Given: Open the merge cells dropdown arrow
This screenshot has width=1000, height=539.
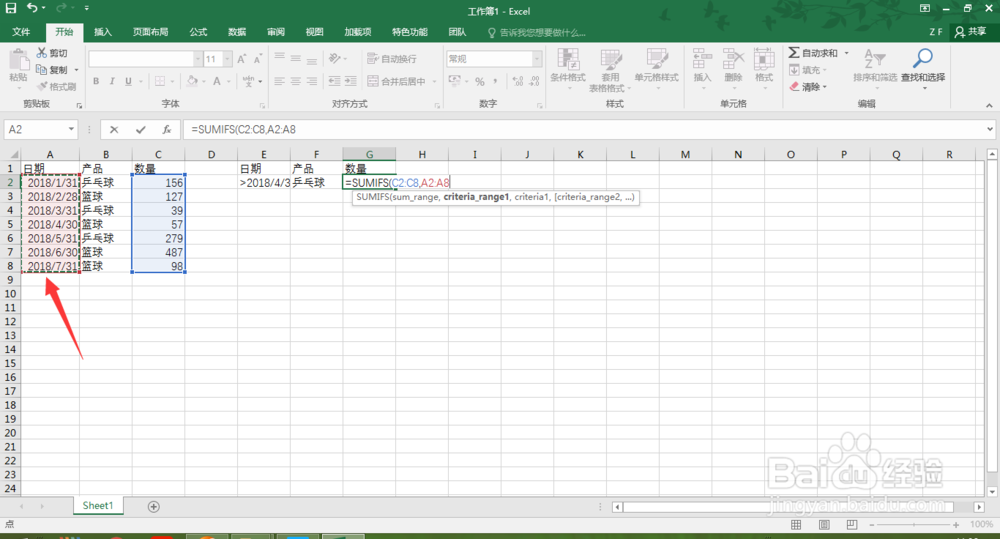Looking at the screenshot, I should 434,82.
